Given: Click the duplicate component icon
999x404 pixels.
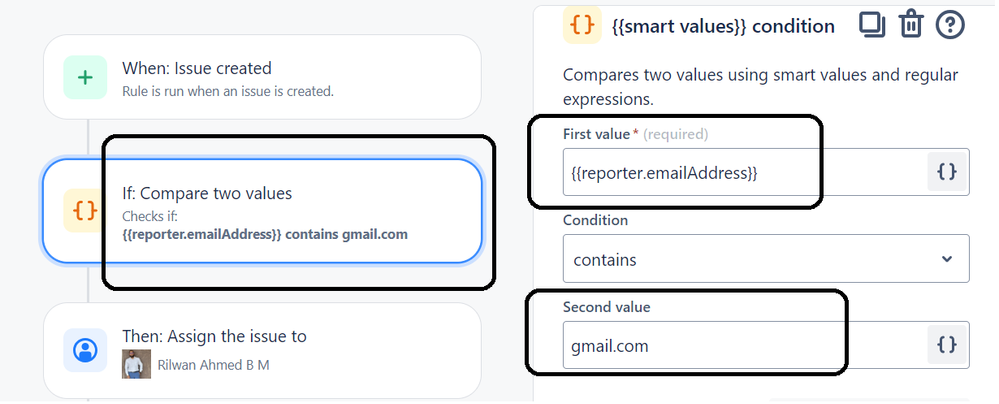Looking at the screenshot, I should tap(872, 24).
